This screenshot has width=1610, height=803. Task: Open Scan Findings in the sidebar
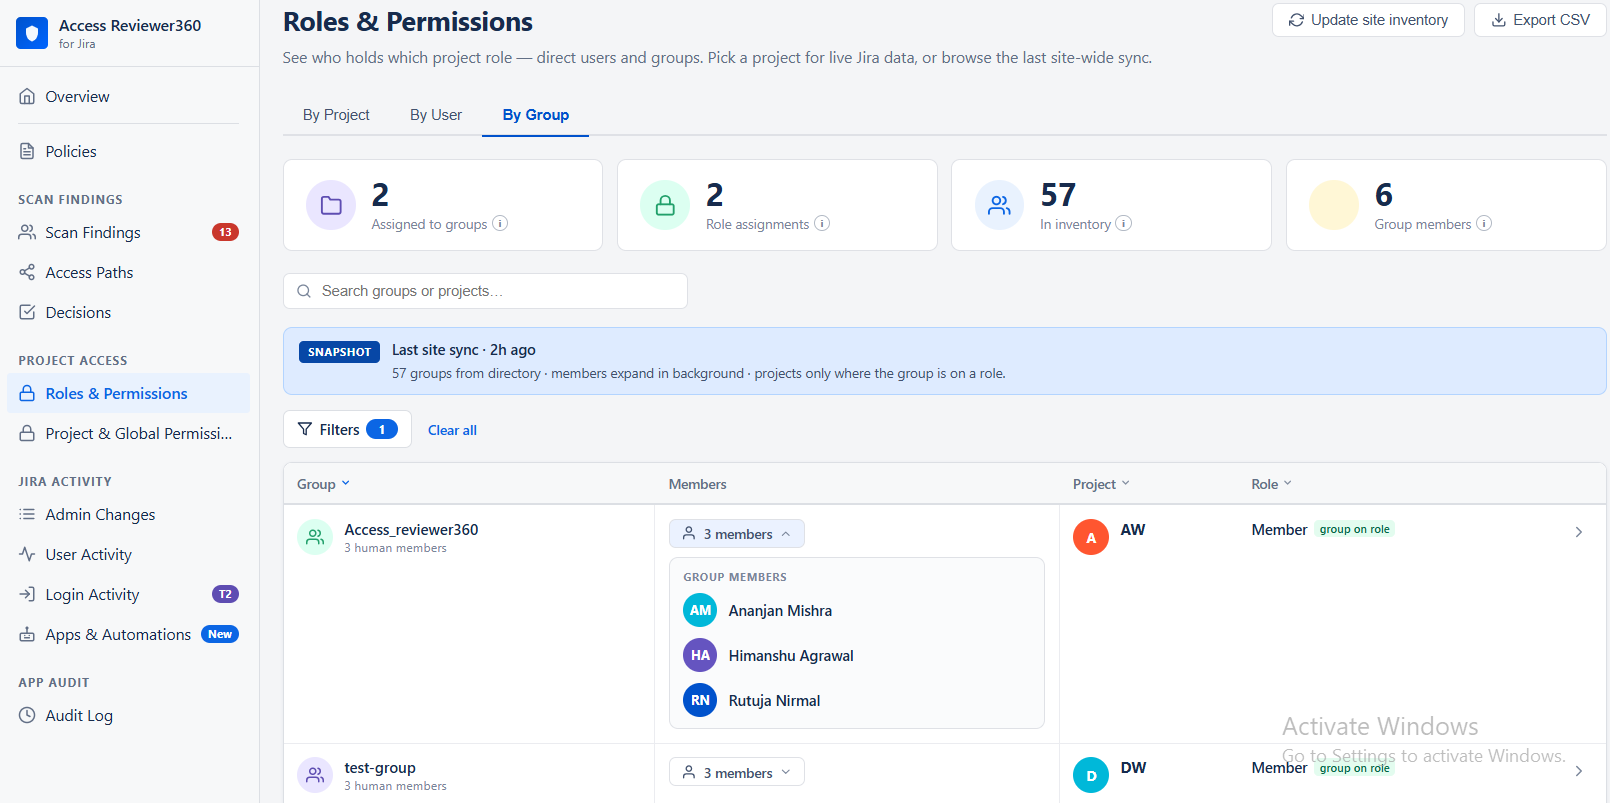pos(128,233)
